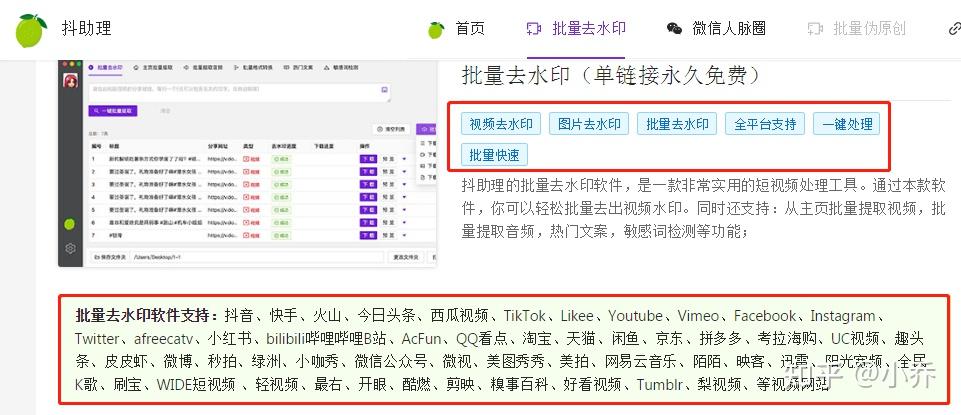Click the 批量去水印 tag button

point(677,124)
